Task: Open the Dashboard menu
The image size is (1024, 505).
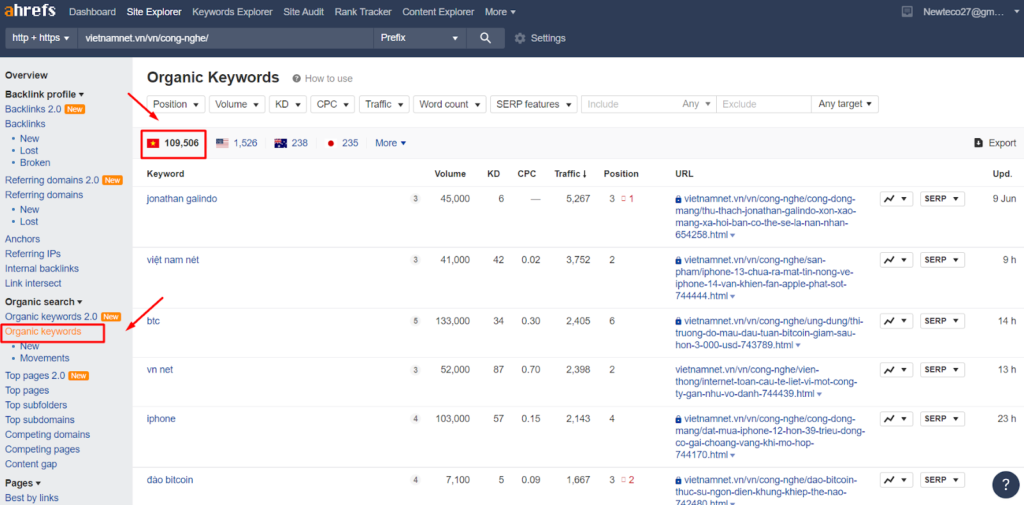Action: (92, 12)
